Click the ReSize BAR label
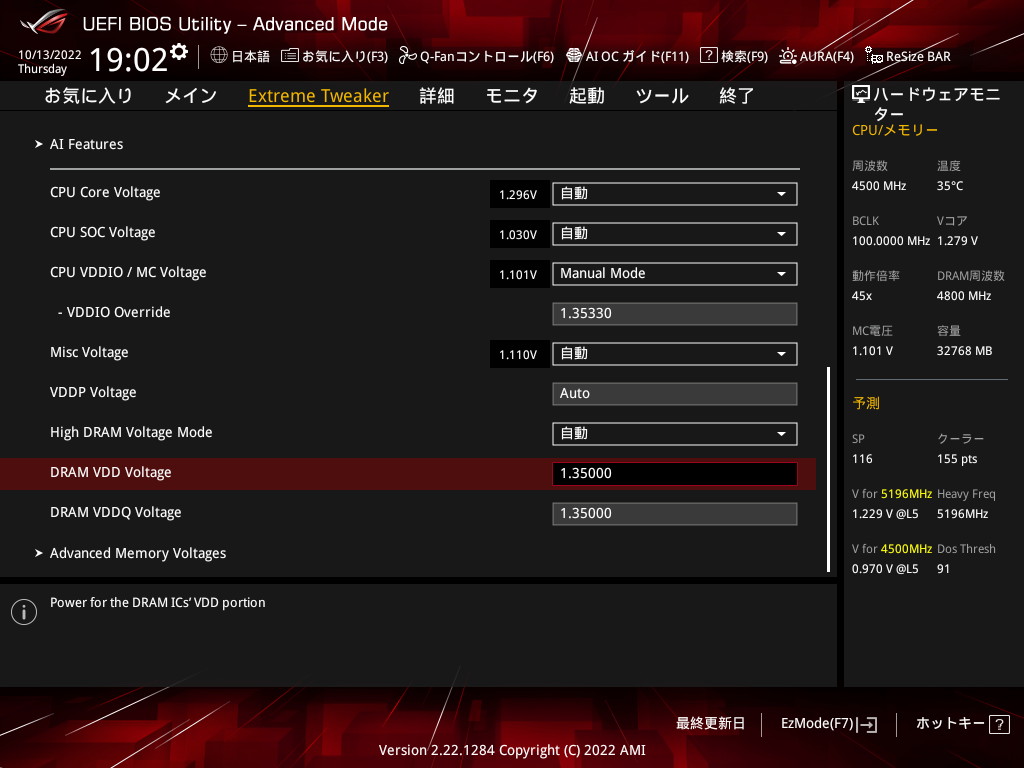This screenshot has height=768, width=1024. [x=918, y=56]
